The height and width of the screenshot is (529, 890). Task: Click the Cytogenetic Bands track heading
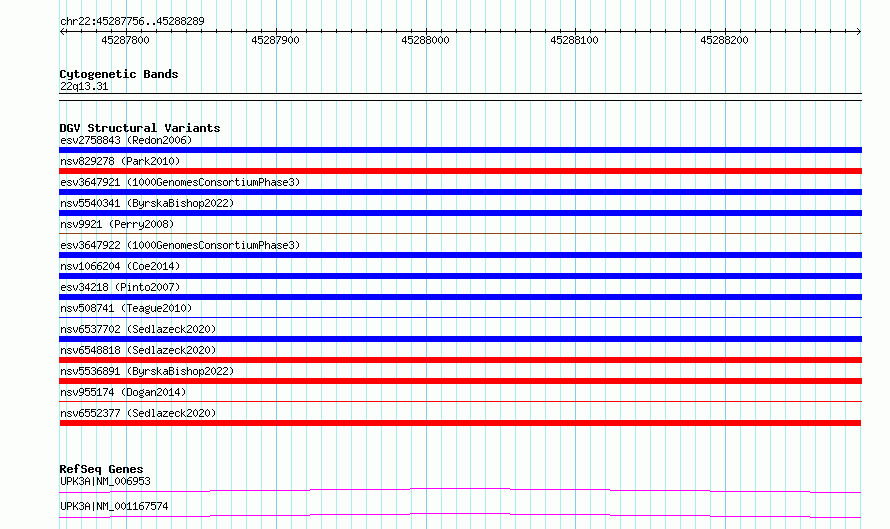point(119,74)
